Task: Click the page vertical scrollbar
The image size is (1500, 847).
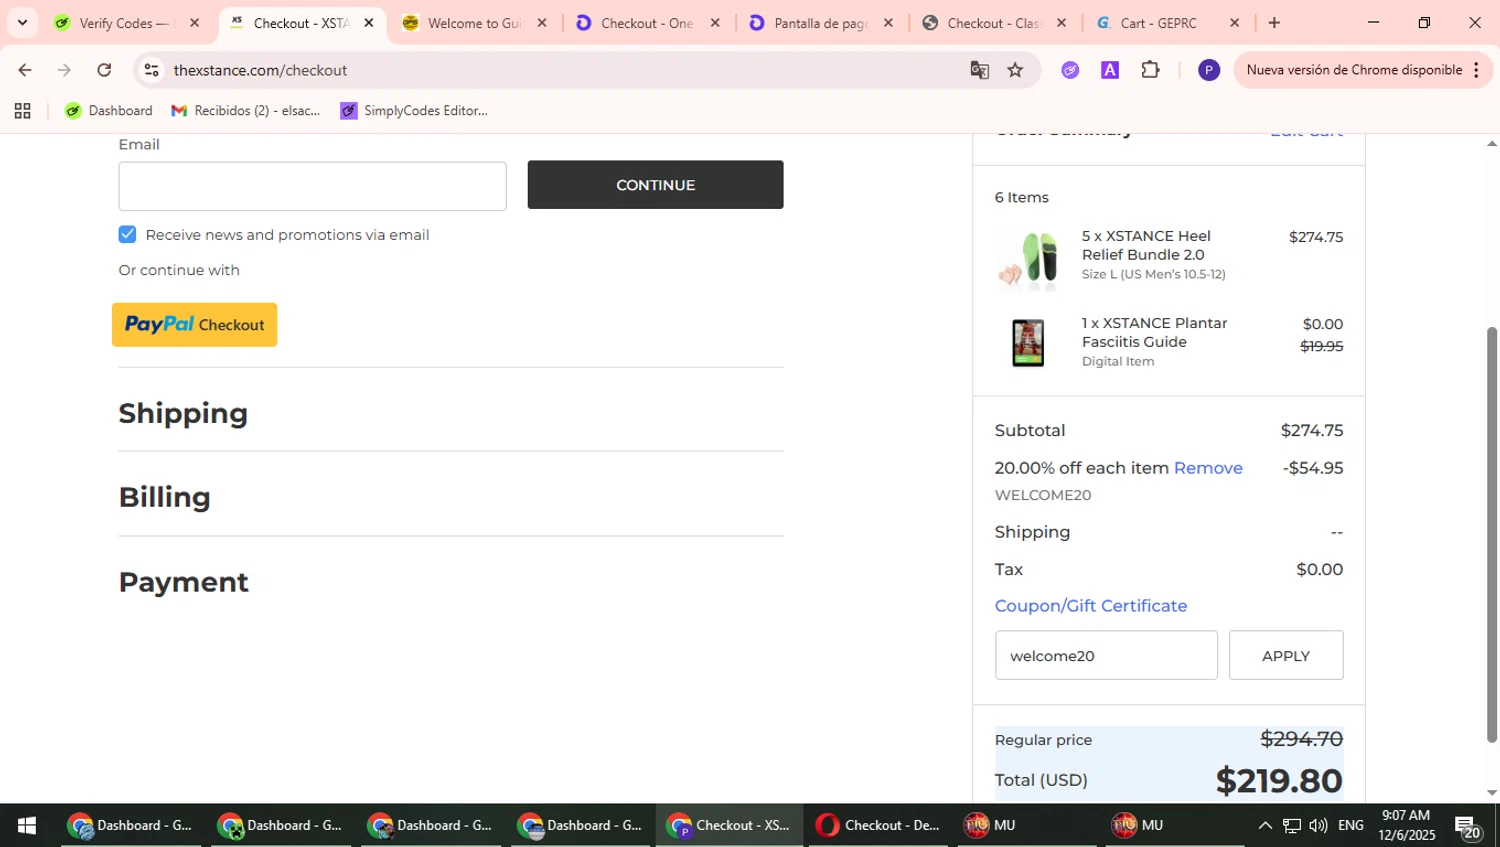Action: click(x=1492, y=535)
